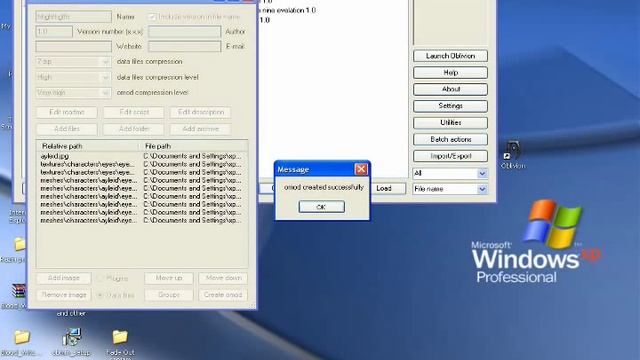Open the 7-zip data files compression dropdown
The height and width of the screenshot is (360, 640).
73,62
